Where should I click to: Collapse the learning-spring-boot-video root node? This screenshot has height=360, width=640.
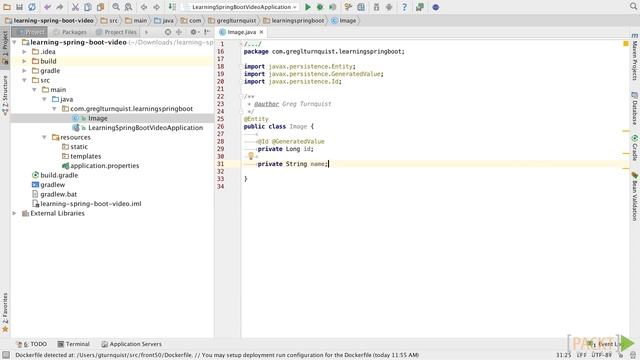coord(15,42)
